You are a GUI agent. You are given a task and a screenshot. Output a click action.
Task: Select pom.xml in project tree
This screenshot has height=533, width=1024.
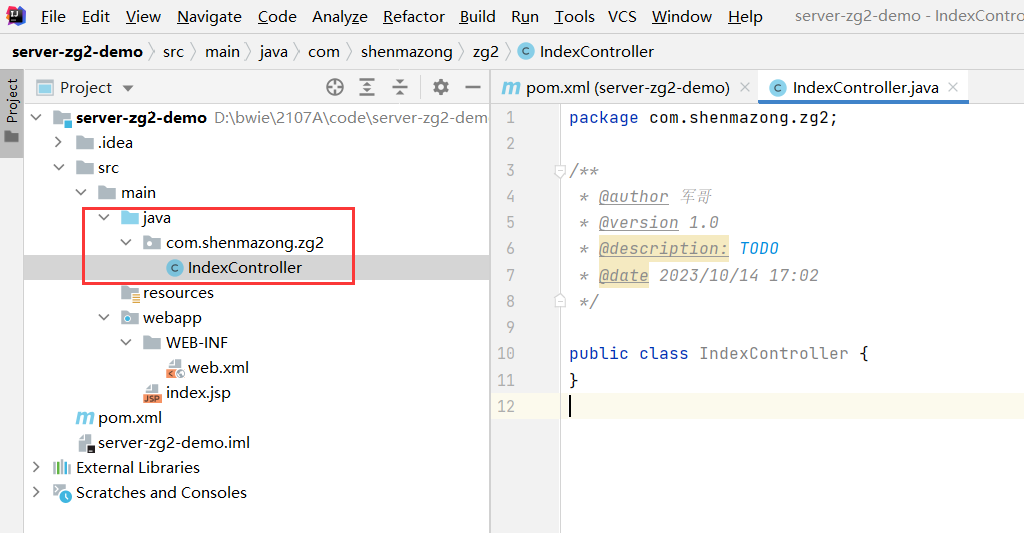(x=130, y=418)
